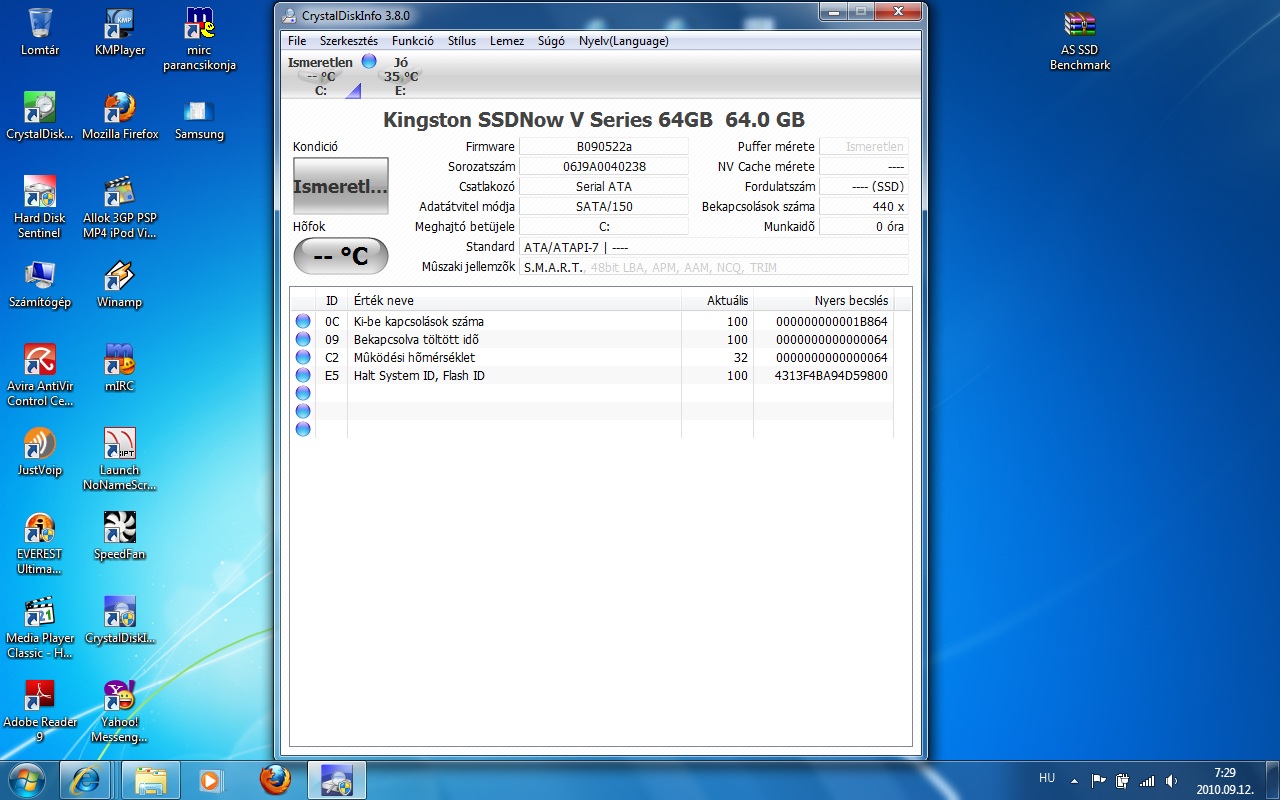The width and height of the screenshot is (1280, 800).
Task: Click the status orb on row 0C
Action: point(303,321)
